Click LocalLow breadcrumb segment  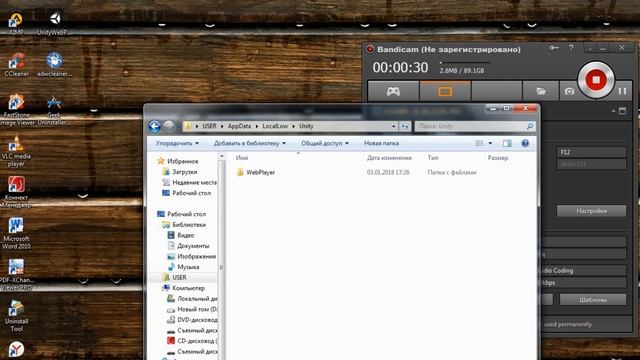tap(275, 126)
